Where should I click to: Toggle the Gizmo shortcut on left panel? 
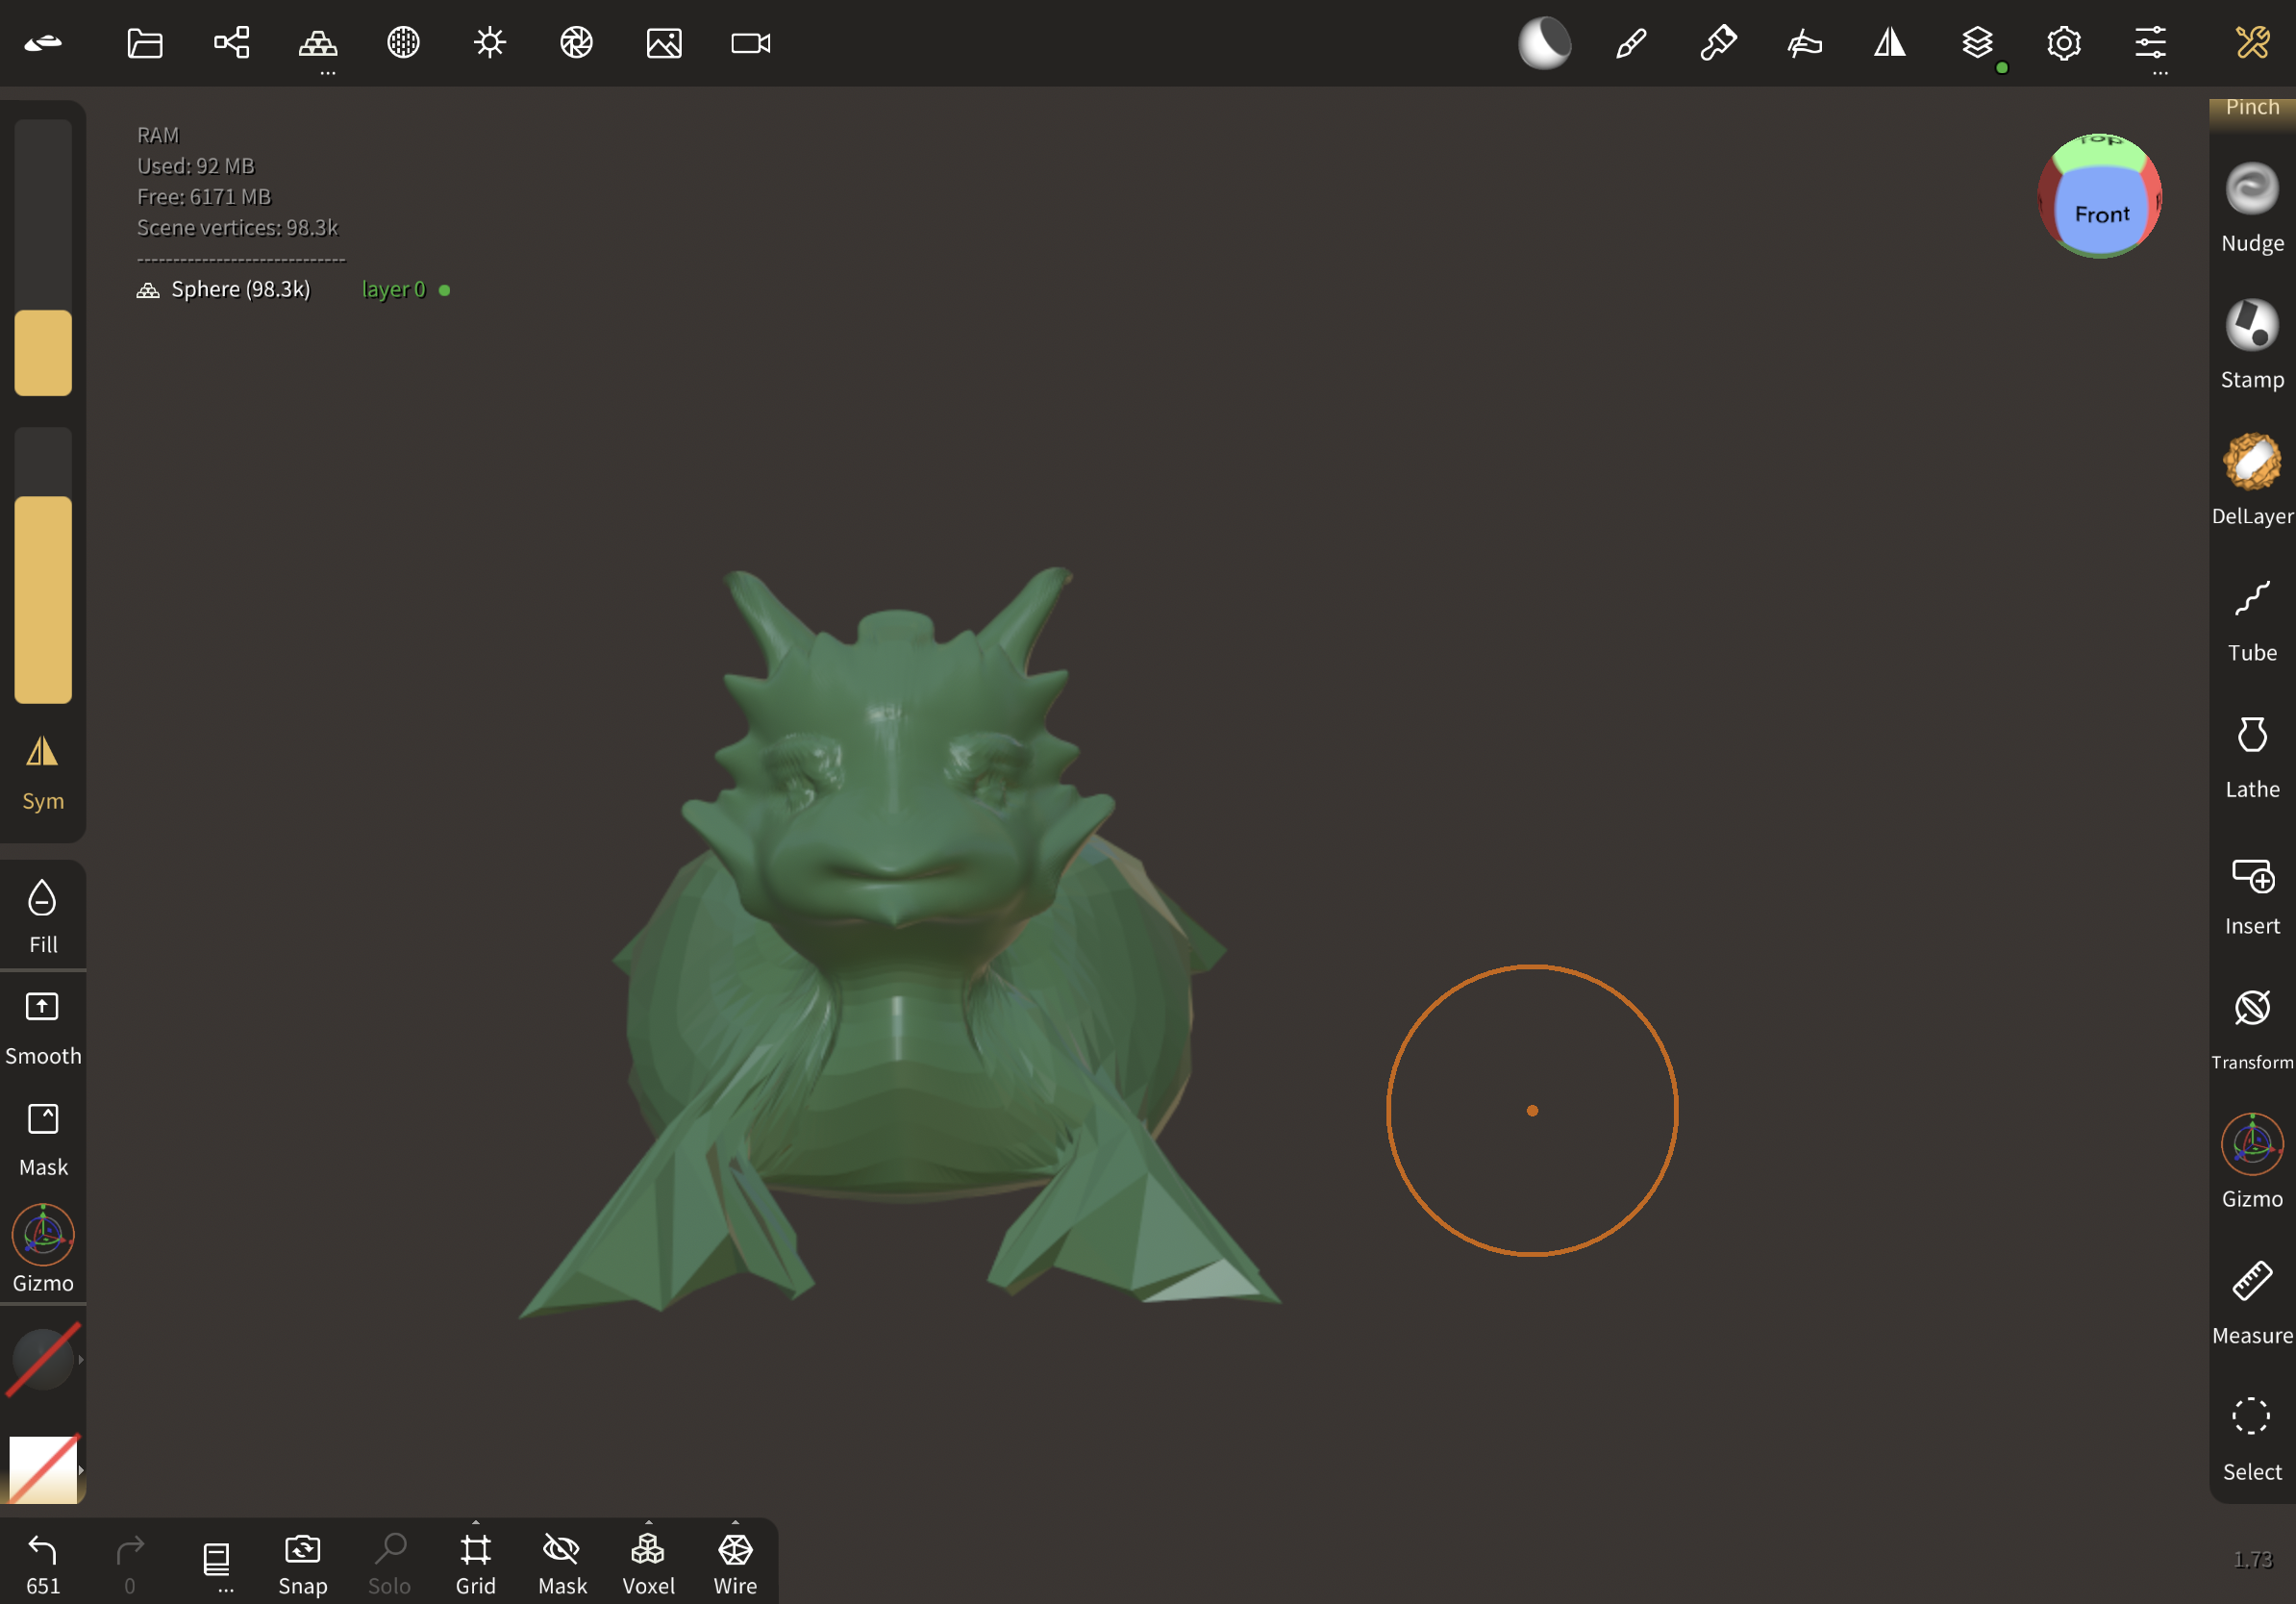point(43,1248)
